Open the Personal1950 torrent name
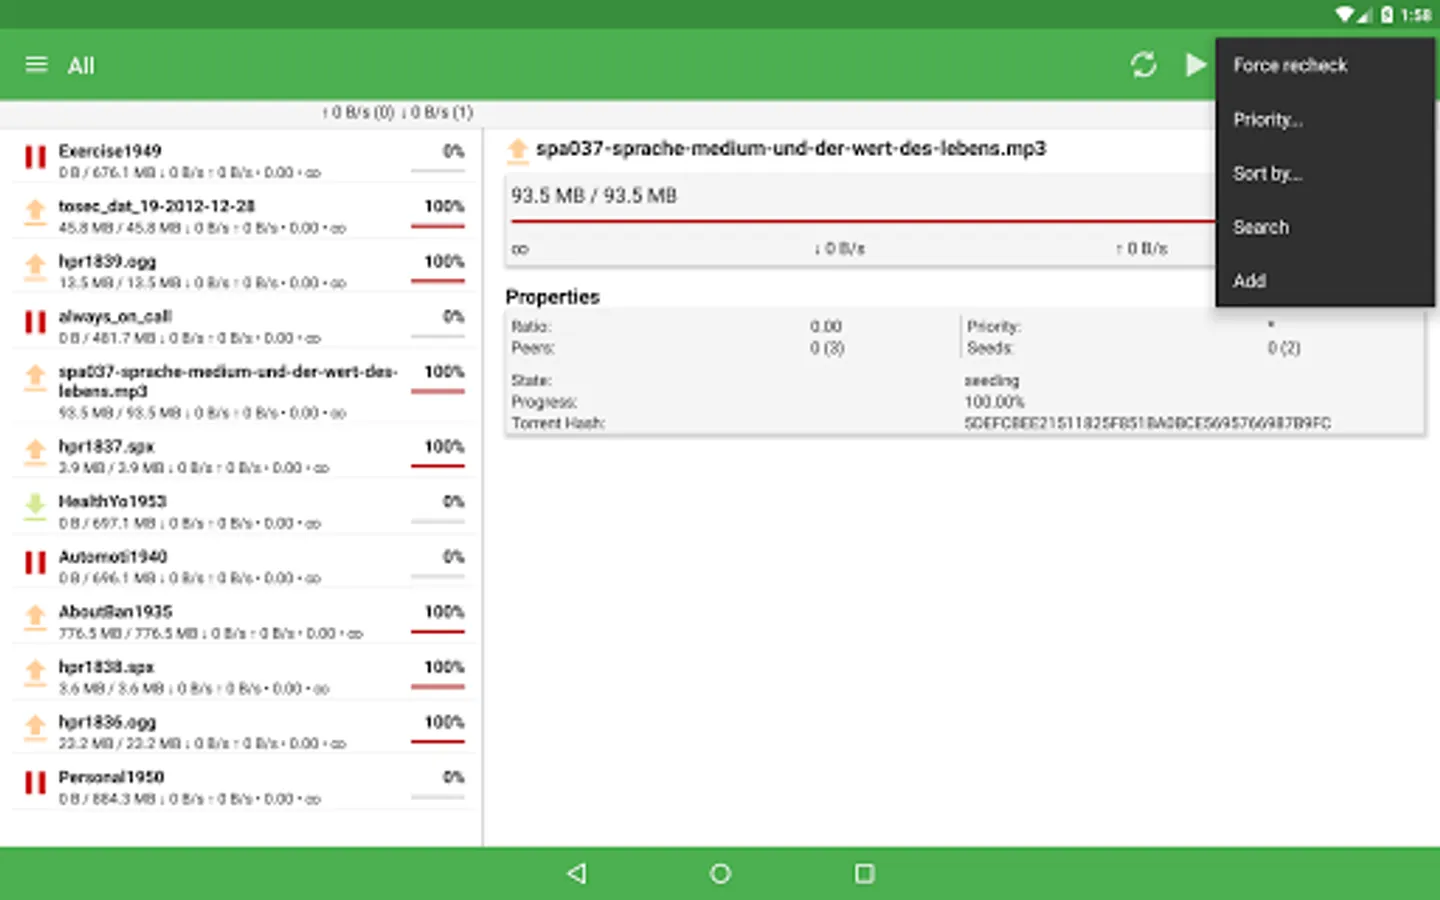This screenshot has width=1440, height=900. coord(111,777)
